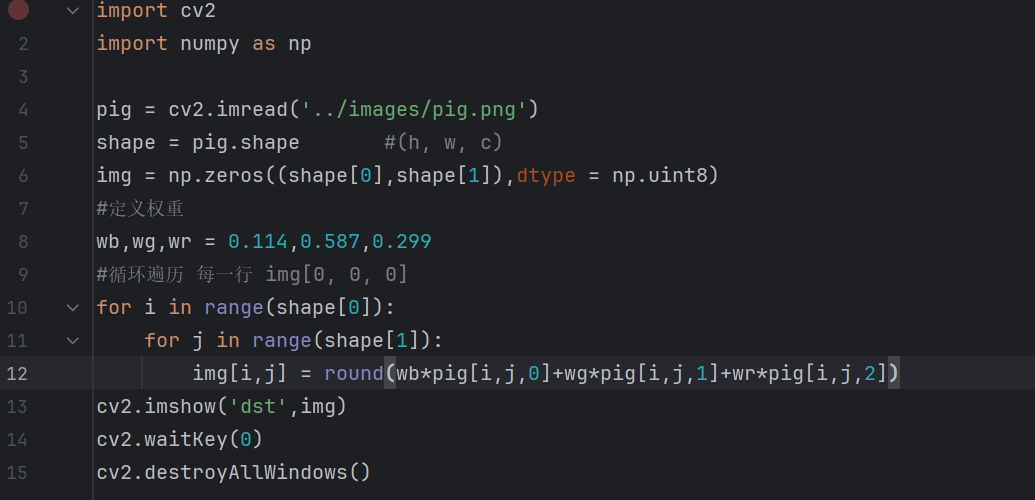Click line number 2 in gutter

(24, 44)
